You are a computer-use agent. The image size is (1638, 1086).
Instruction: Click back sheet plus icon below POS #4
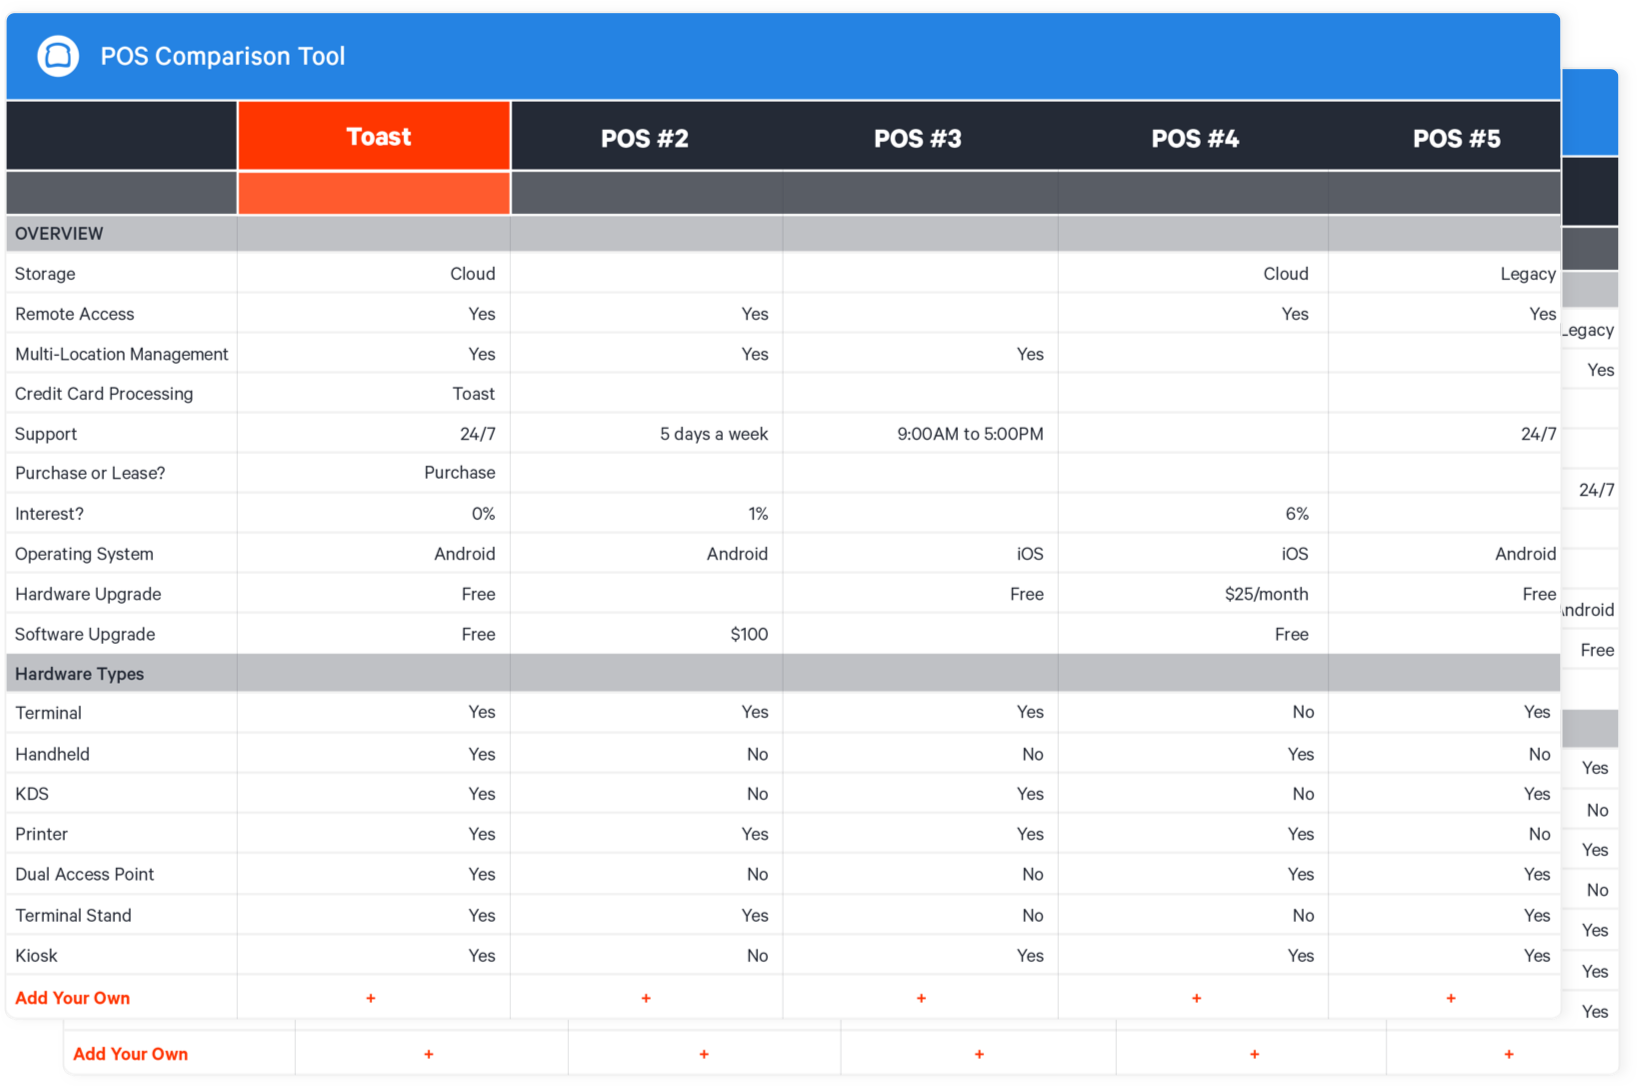coord(1255,1054)
